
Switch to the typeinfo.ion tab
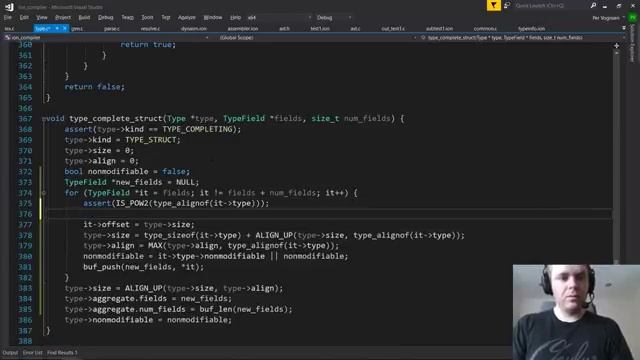(531, 29)
